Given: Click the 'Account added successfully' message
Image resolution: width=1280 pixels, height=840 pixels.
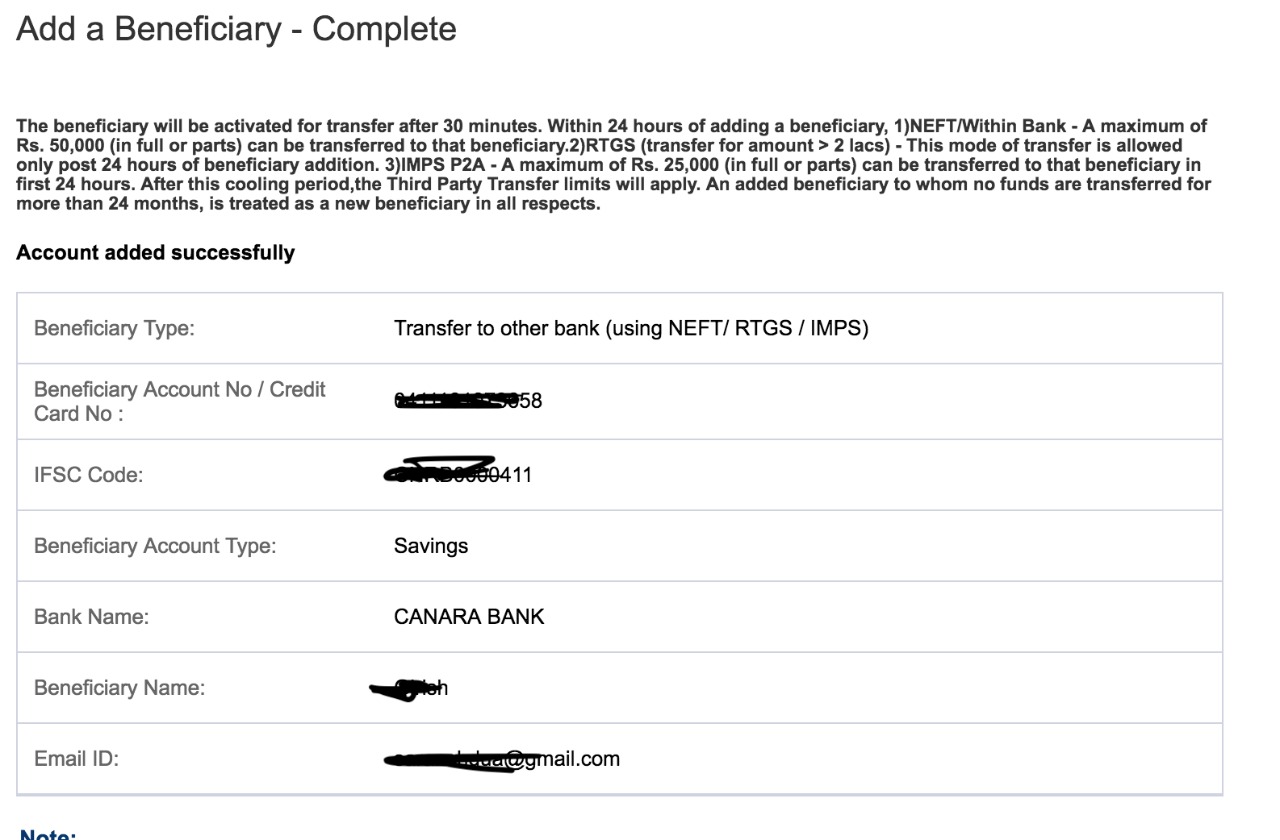Looking at the screenshot, I should coord(155,253).
